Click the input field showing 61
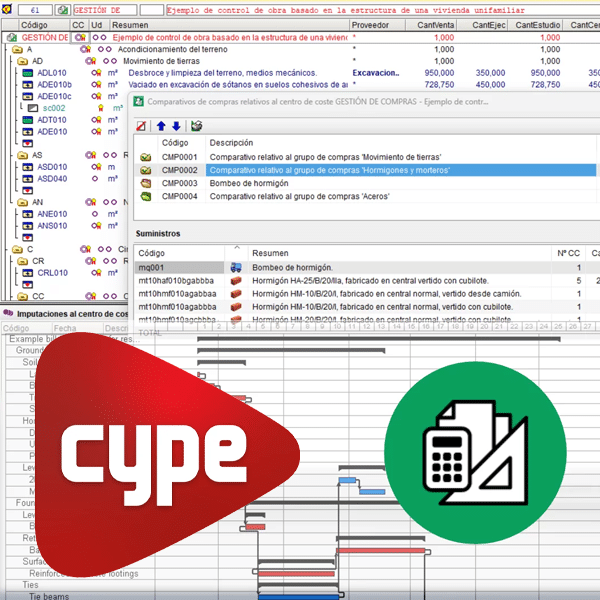600x600 pixels. (35, 10)
